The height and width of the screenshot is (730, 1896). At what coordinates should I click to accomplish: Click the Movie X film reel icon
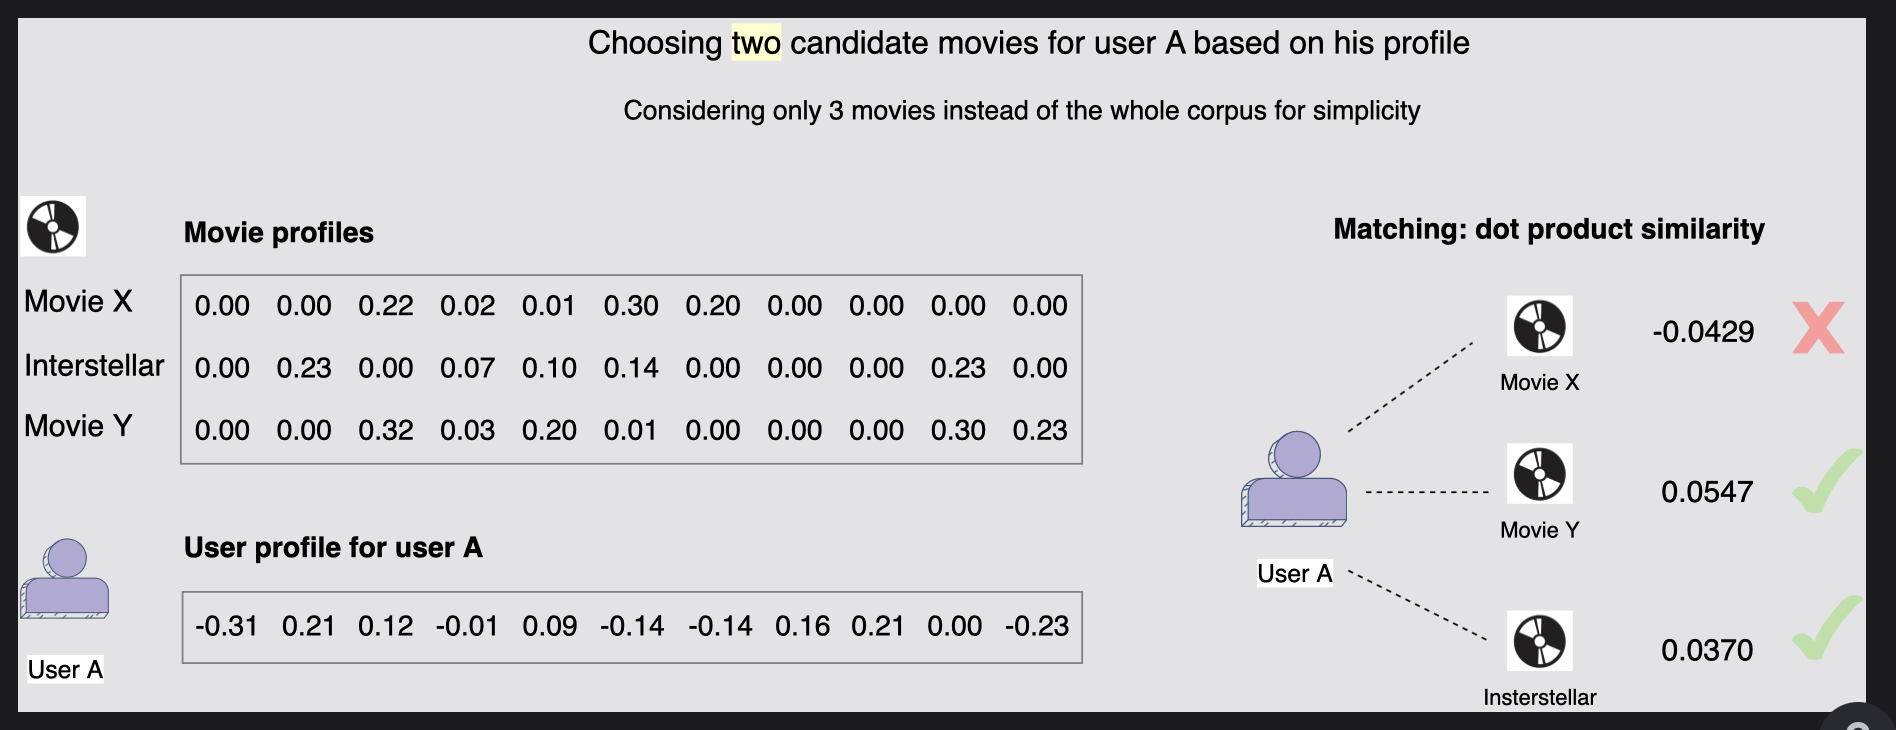point(1539,326)
